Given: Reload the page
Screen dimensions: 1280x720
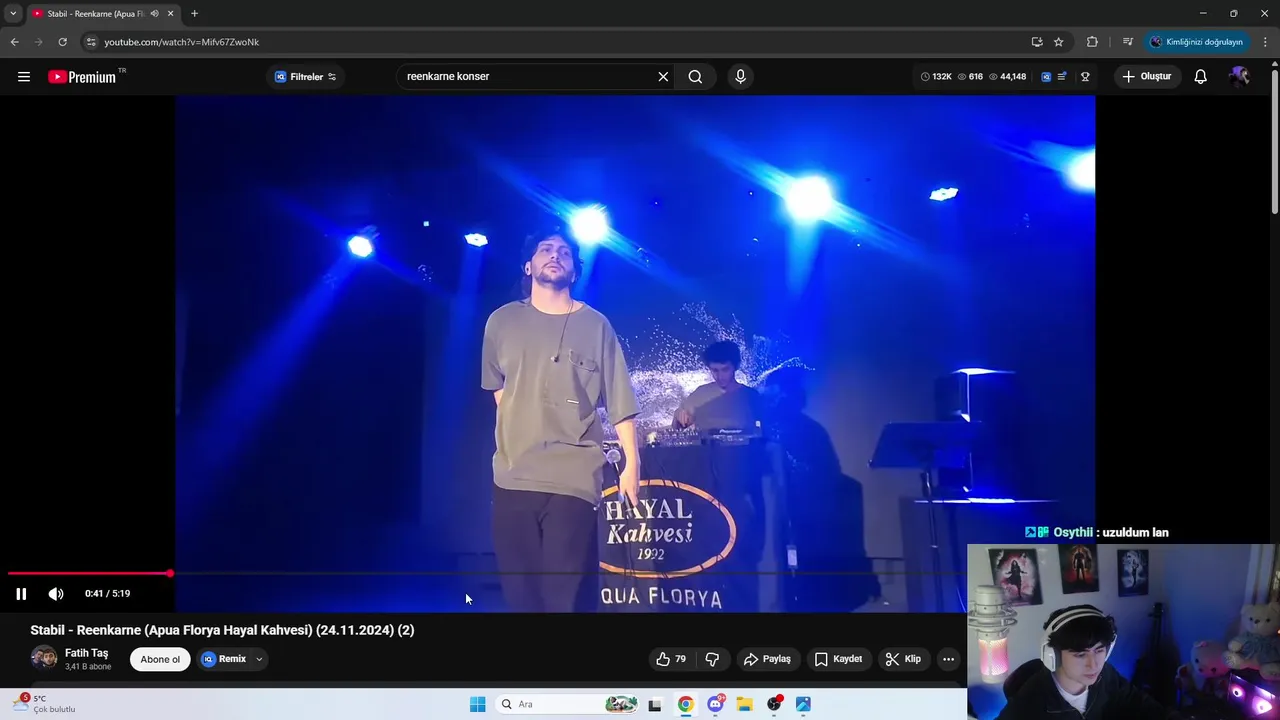Looking at the screenshot, I should point(62,42).
